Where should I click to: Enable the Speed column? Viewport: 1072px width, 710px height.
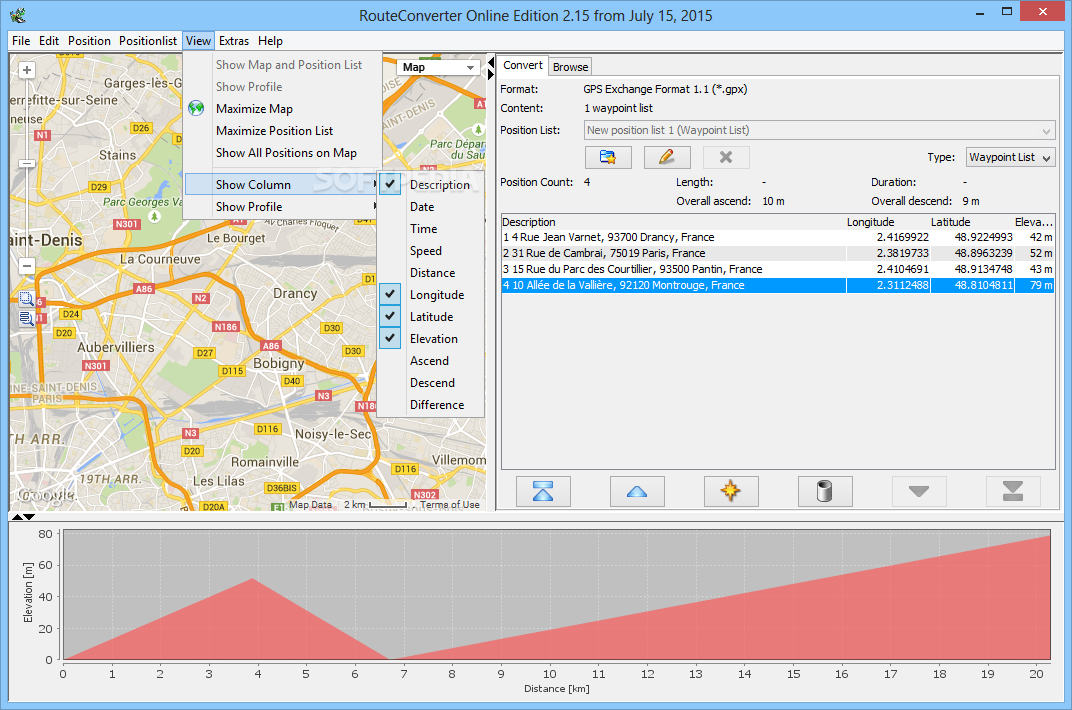431,251
